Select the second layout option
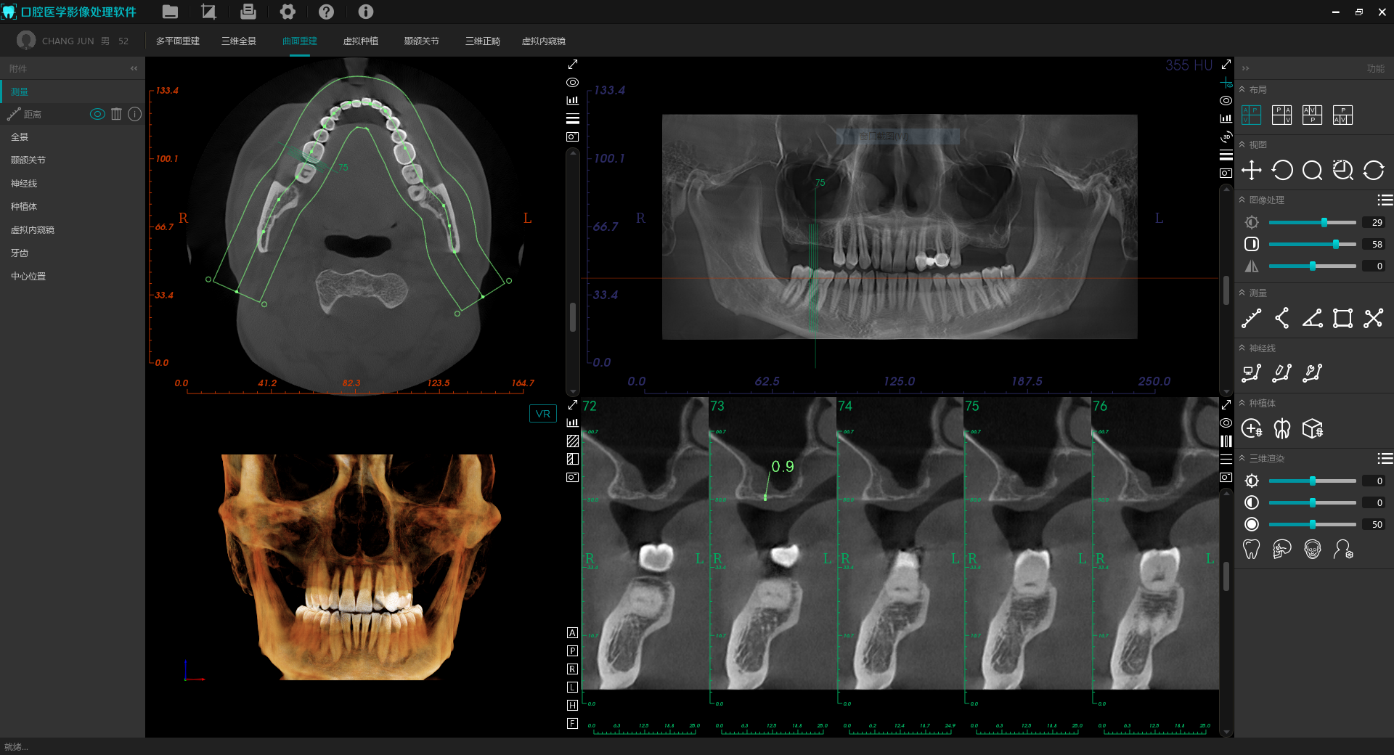 pos(1282,115)
